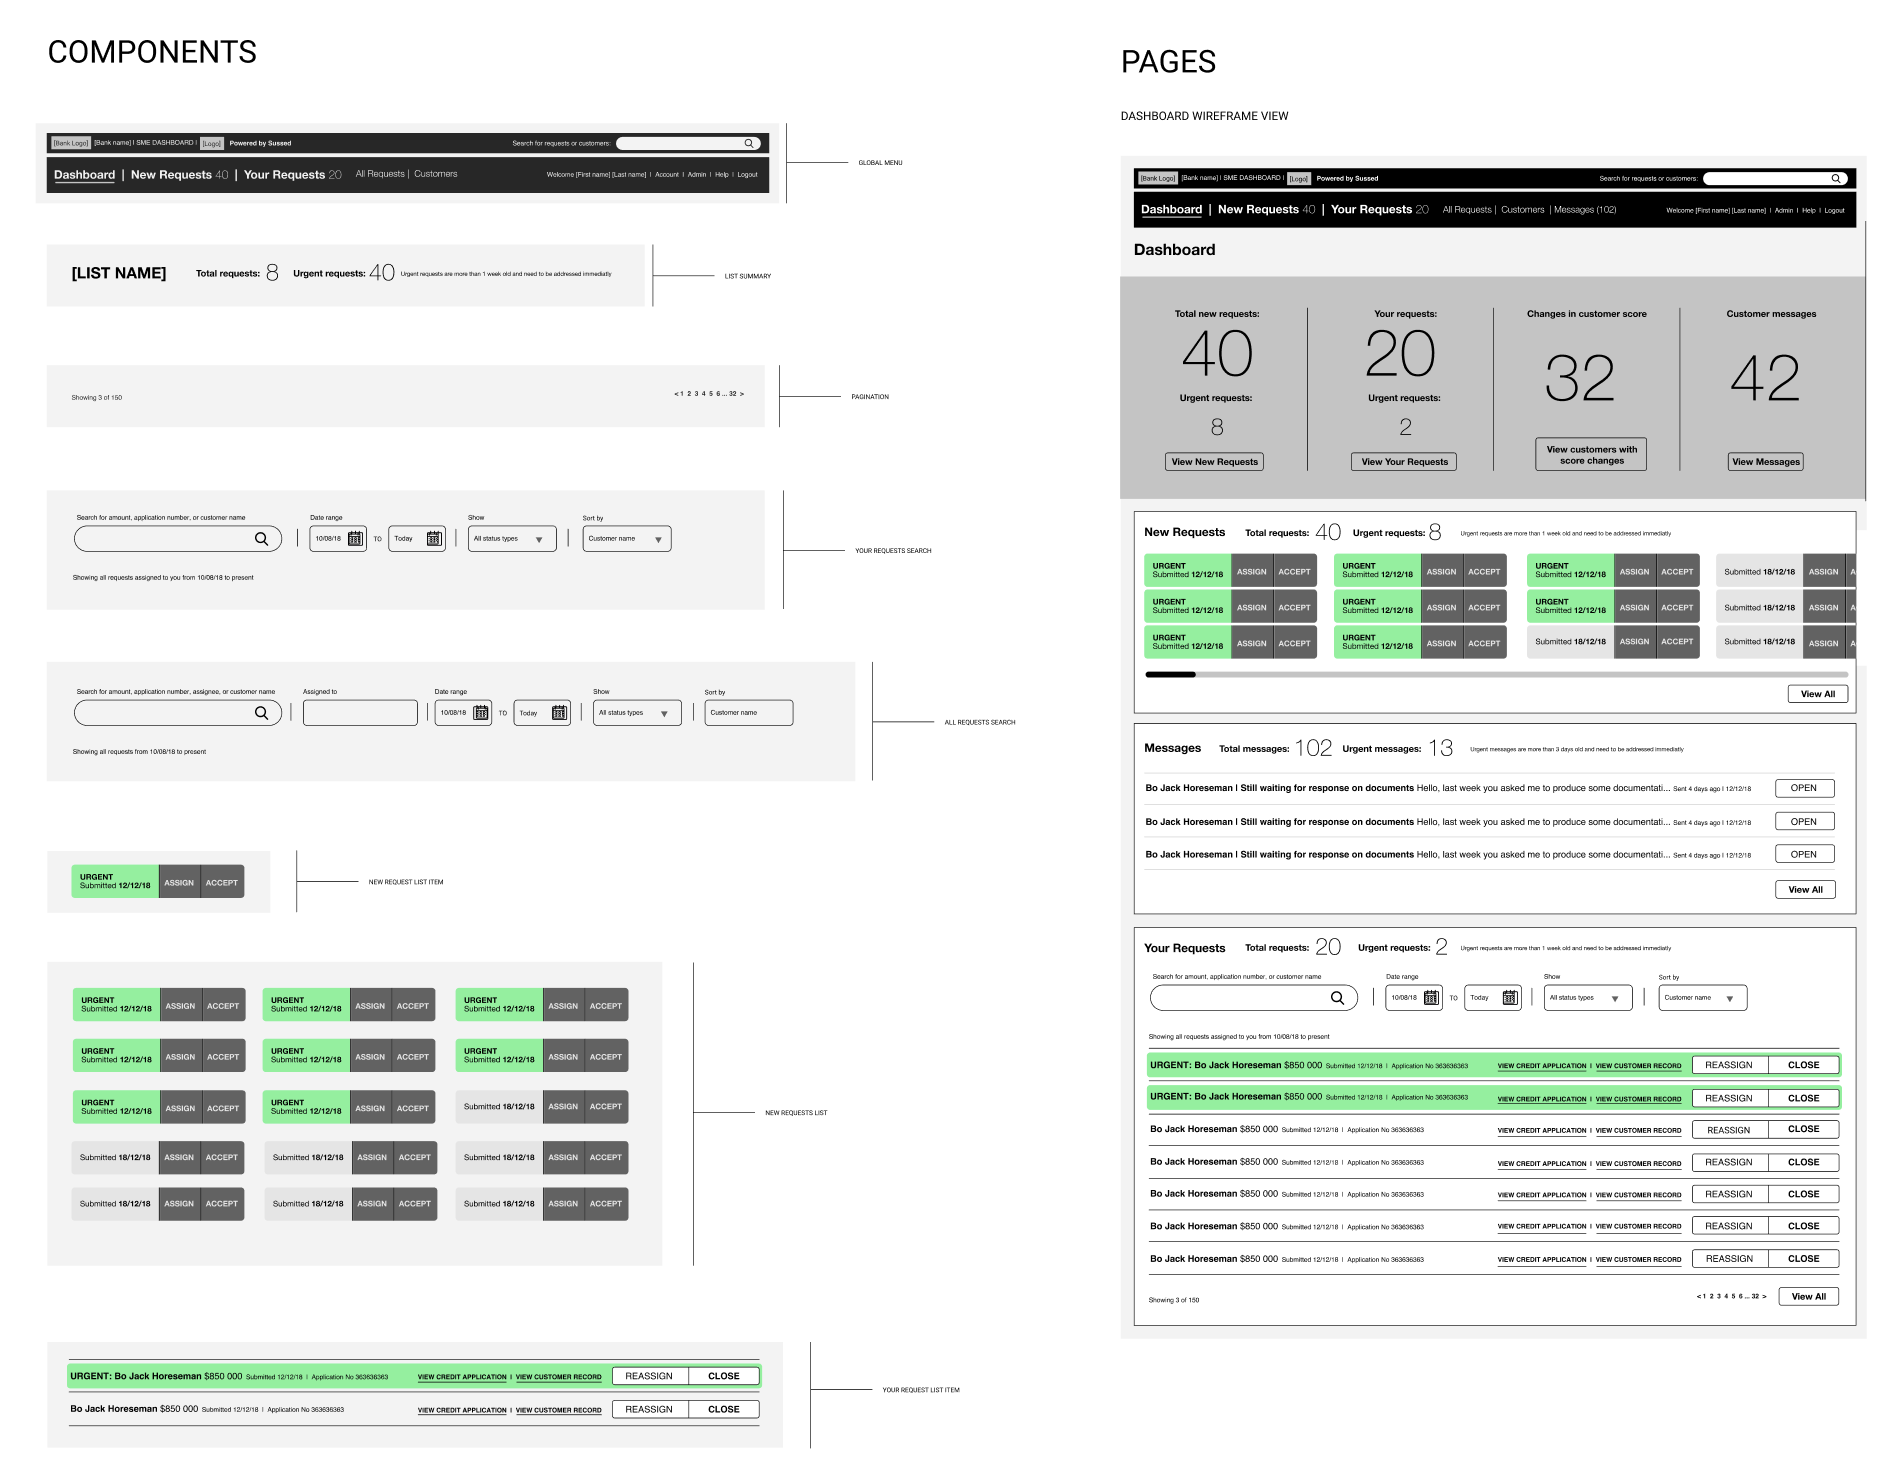Click the horizontal scrollbar thumb under New Requests
The image size is (1890, 1466).
click(1170, 675)
